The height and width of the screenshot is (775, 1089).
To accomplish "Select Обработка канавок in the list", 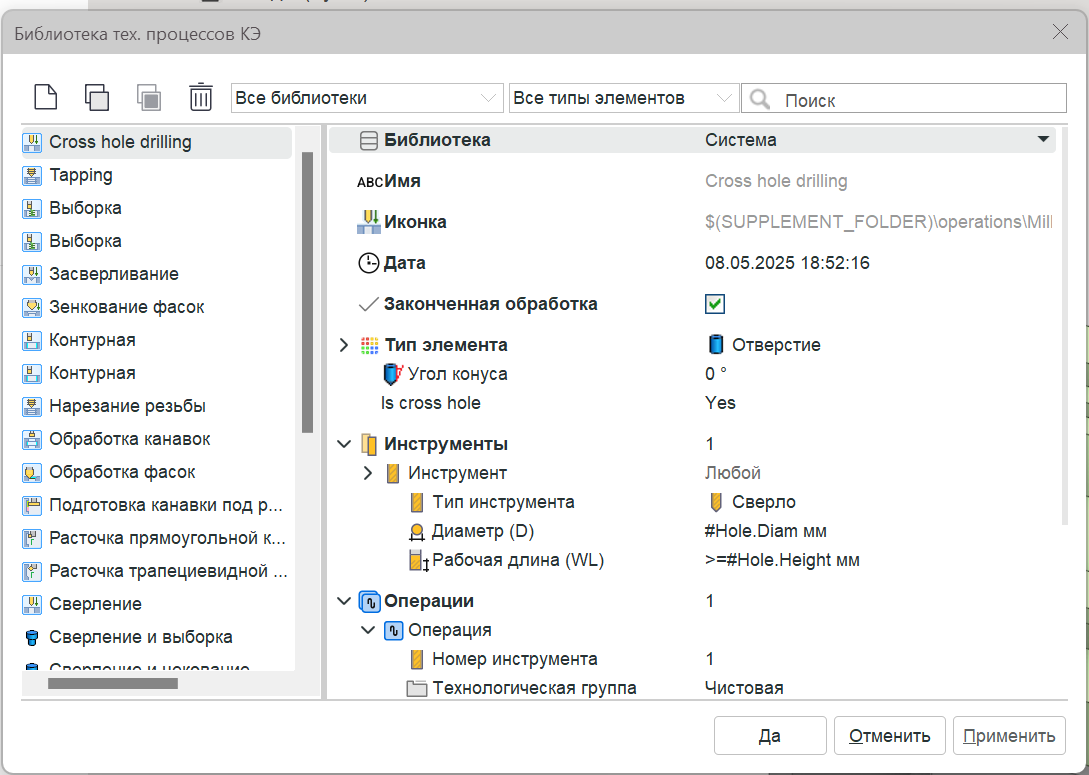I will coord(129,439).
